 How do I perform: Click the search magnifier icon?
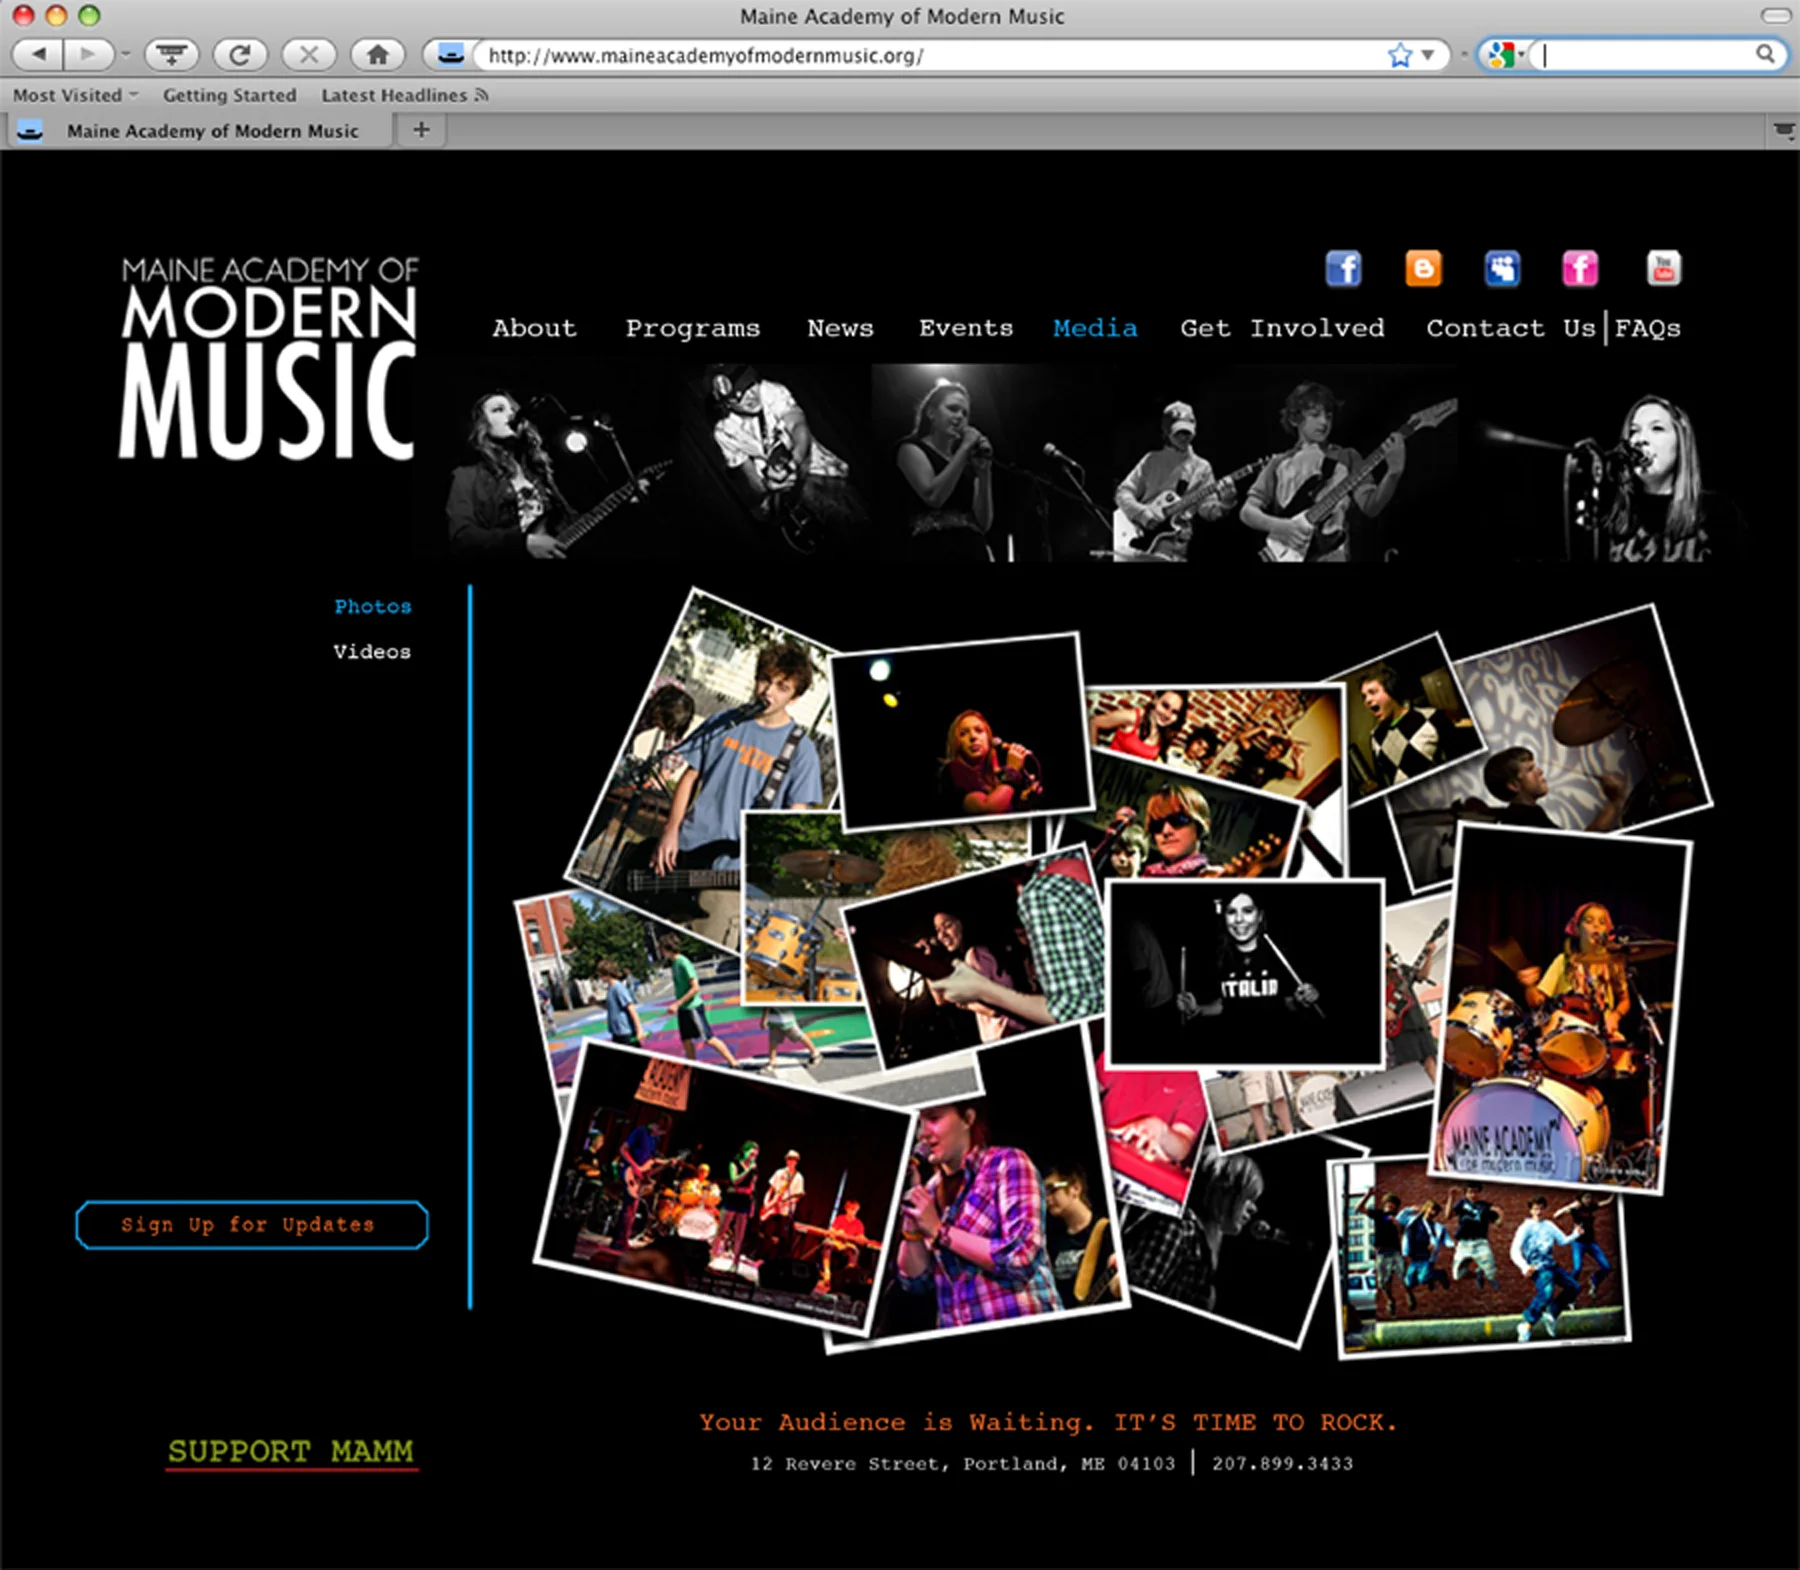click(1766, 54)
